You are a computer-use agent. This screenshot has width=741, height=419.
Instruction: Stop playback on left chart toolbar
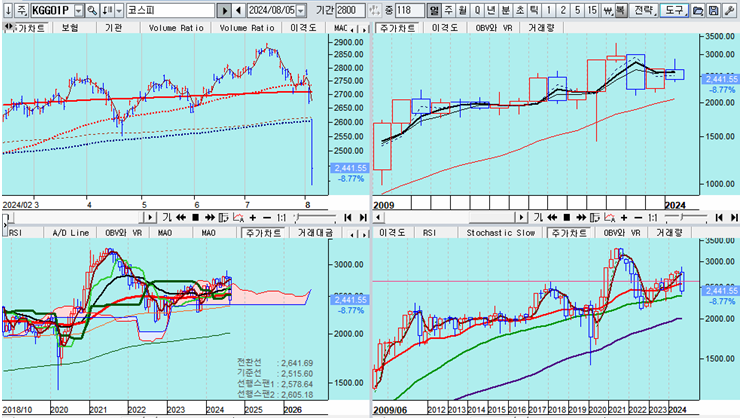tap(195, 217)
